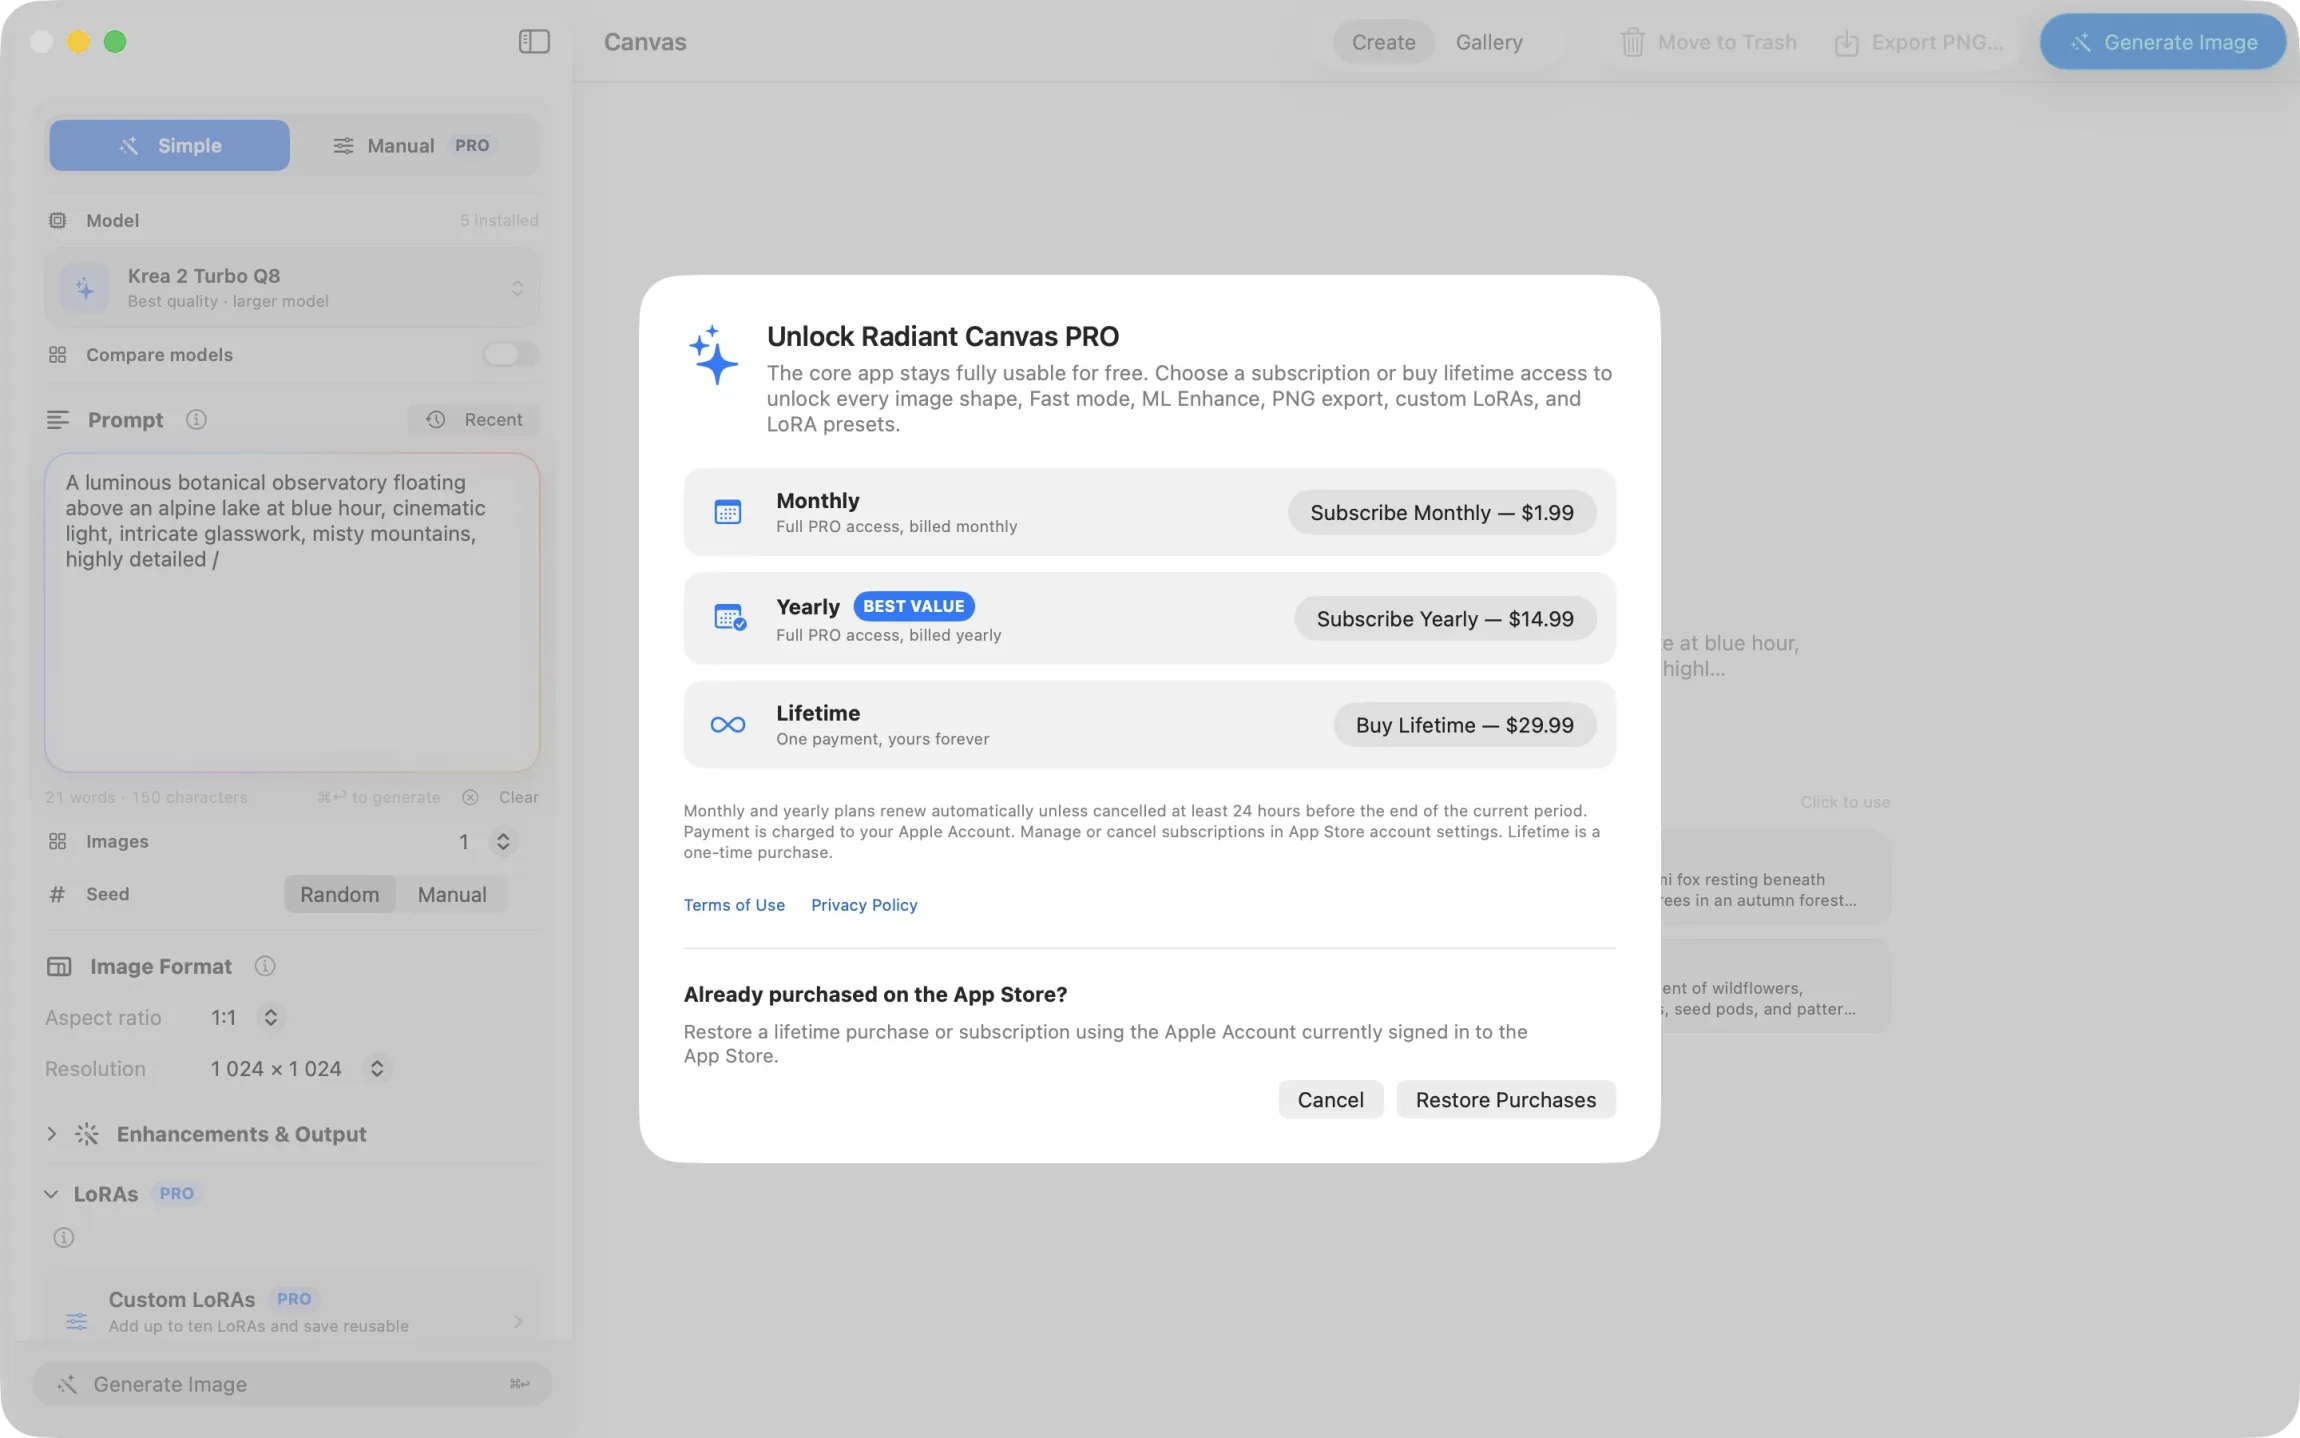Click the Images grid icon
Viewport: 2300px width, 1438px height.
coord(58,842)
